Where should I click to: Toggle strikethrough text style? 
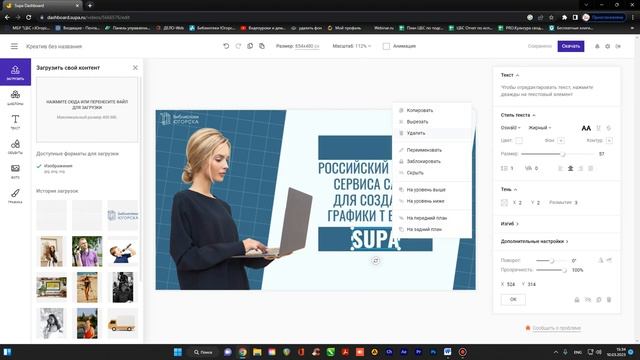609,128
